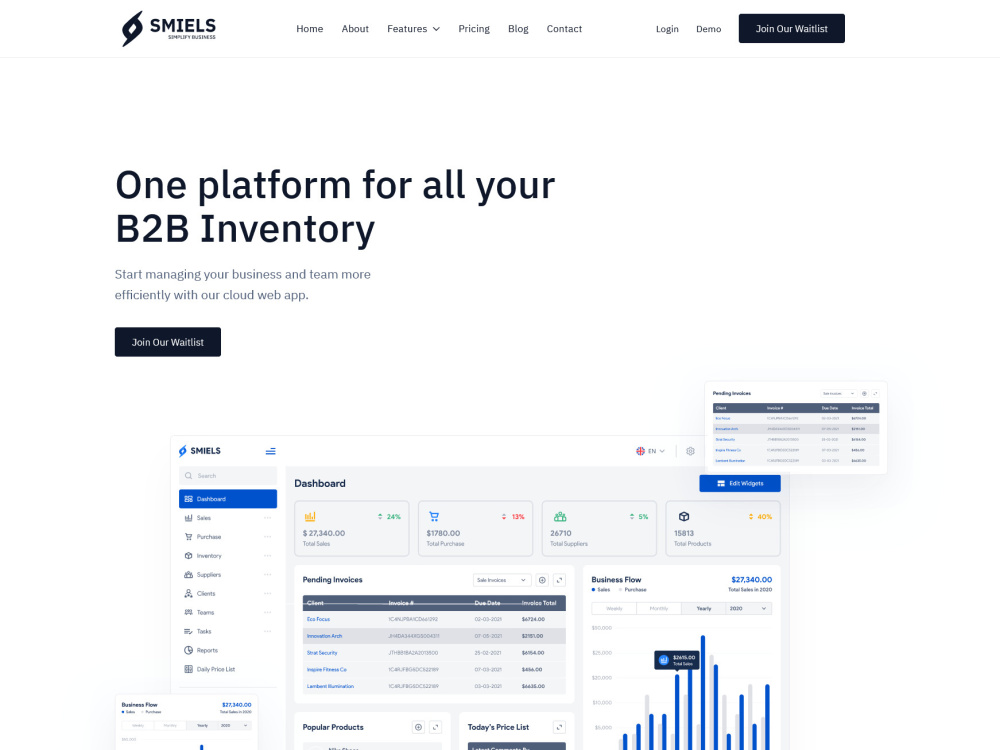
Task: Click the $2615.00 Total Sales chart tooltip
Action: coord(677,660)
